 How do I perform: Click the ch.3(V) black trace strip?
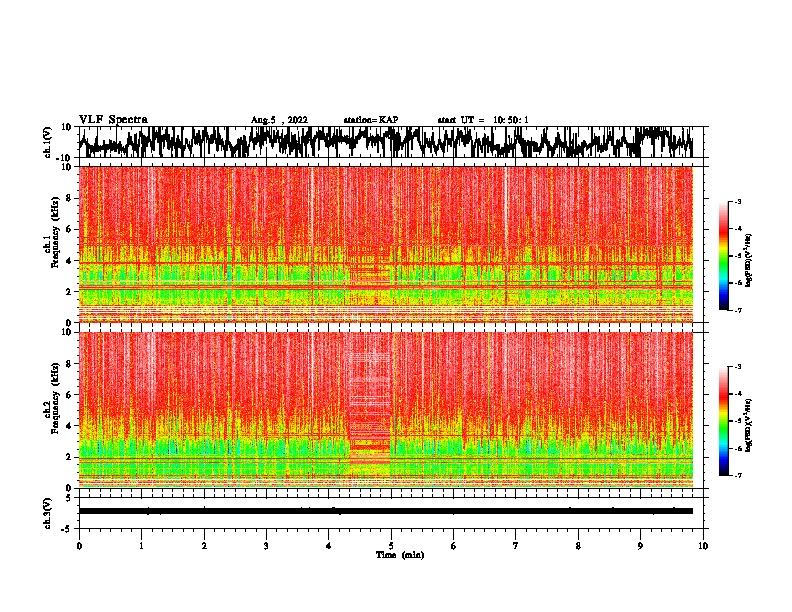point(386,511)
